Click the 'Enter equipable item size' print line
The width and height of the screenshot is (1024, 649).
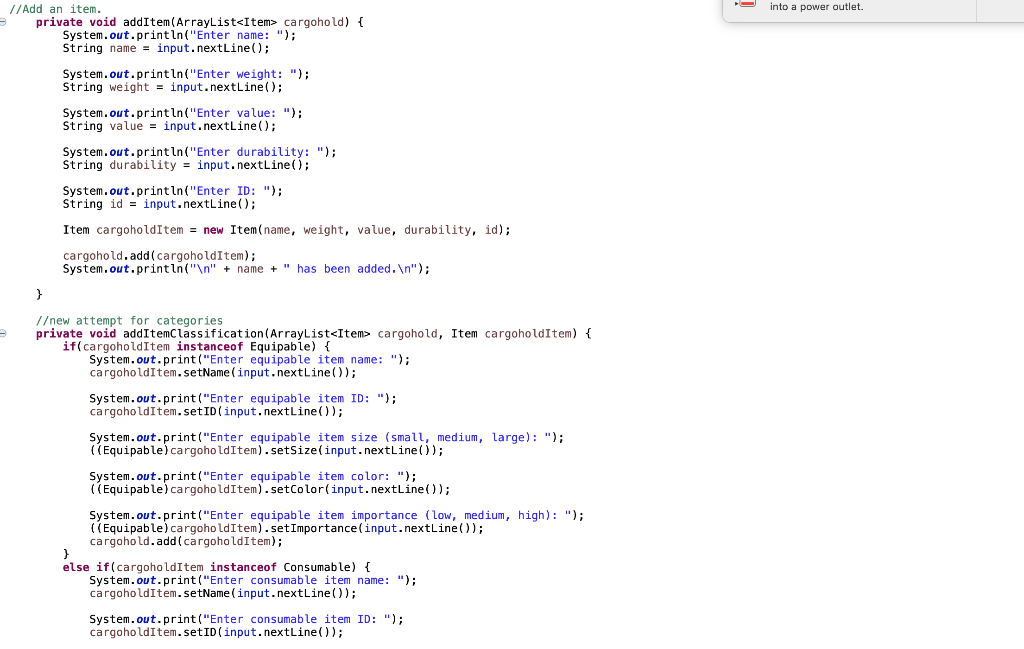coord(327,438)
